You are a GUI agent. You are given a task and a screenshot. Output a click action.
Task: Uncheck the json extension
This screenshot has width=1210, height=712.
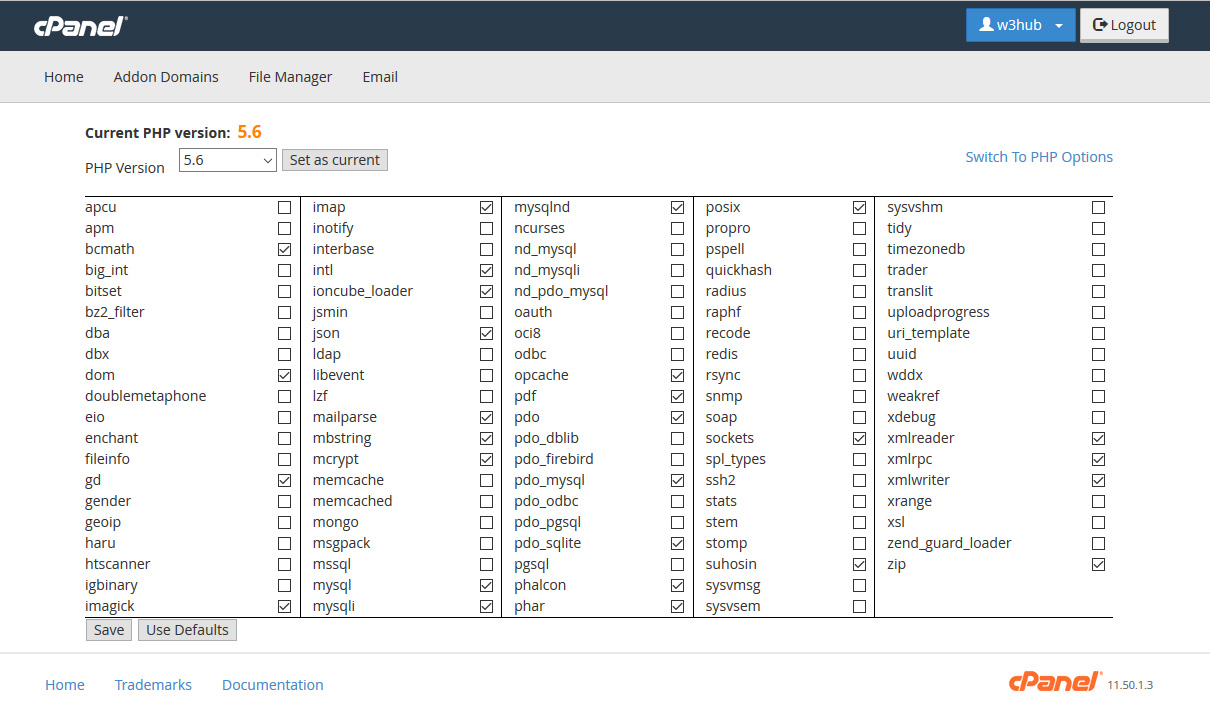click(487, 333)
